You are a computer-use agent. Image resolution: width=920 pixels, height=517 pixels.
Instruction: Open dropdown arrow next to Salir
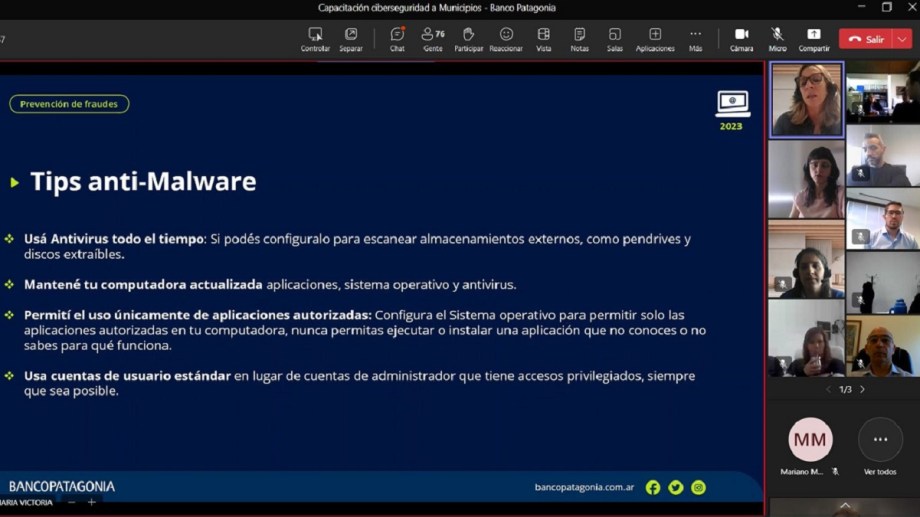[x=902, y=39]
